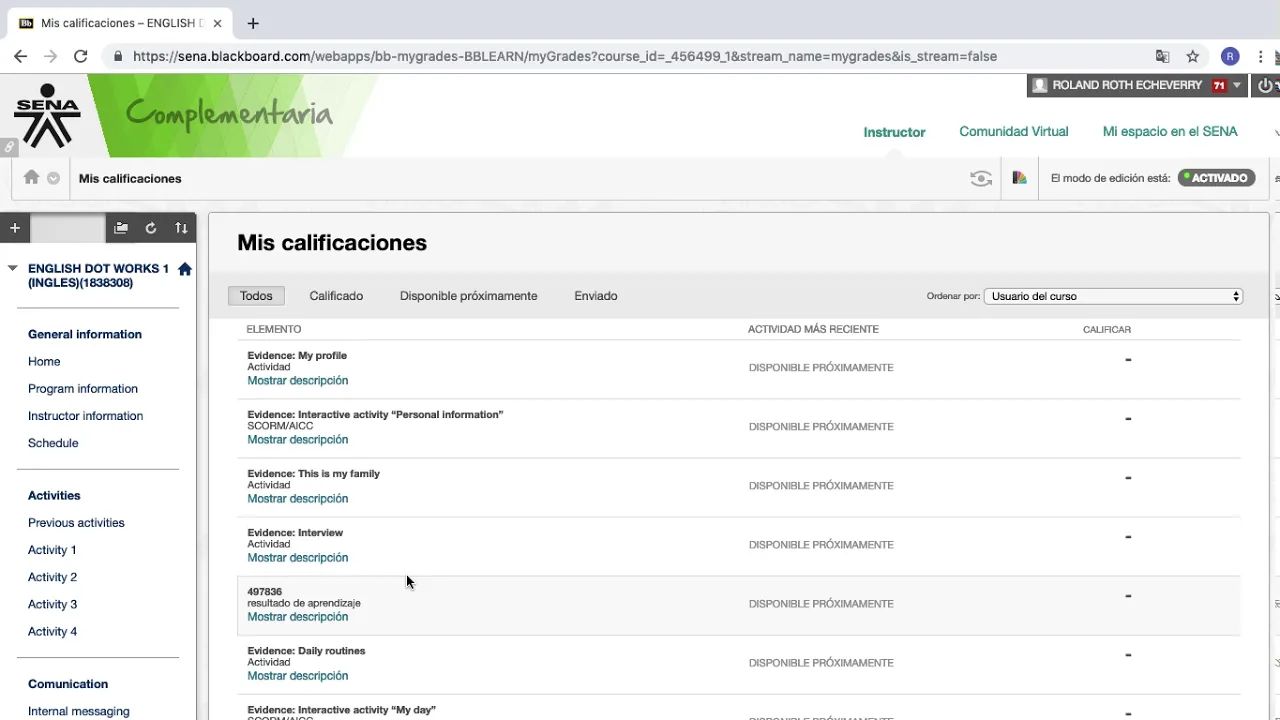Click the Mis calificaciones page heading
Viewport: 1280px width, 720px height.
332,243
